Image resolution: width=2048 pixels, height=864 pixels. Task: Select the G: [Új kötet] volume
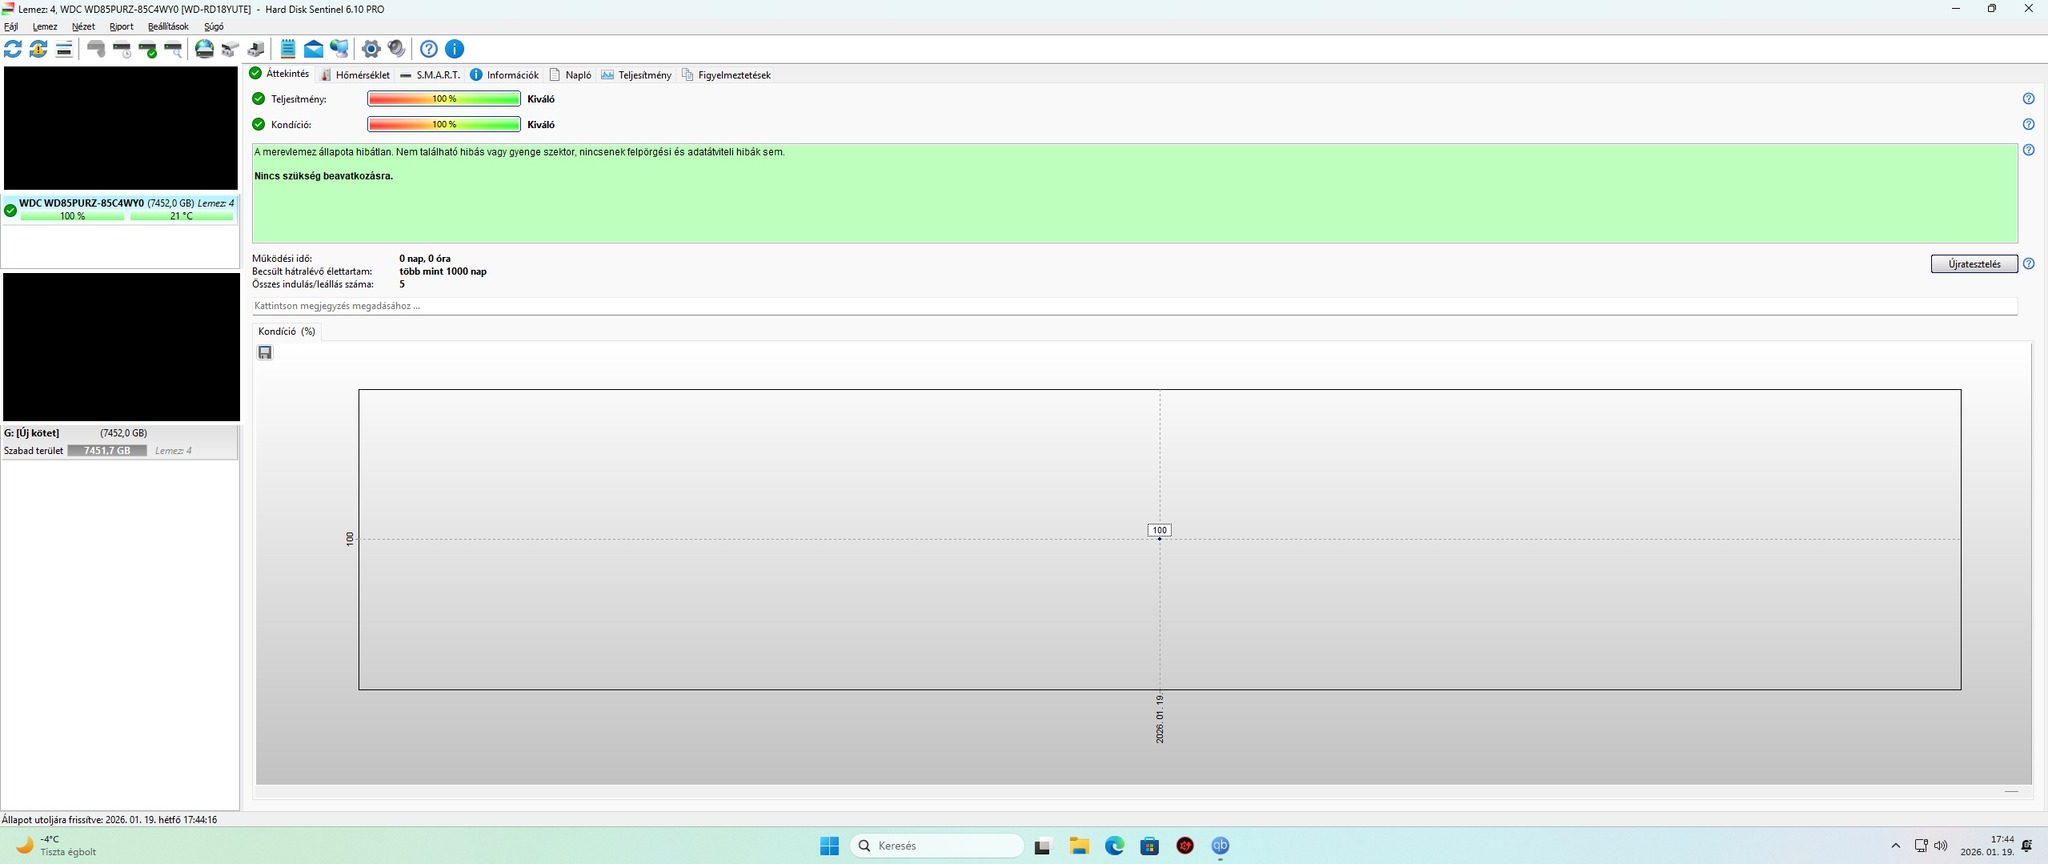pos(120,442)
